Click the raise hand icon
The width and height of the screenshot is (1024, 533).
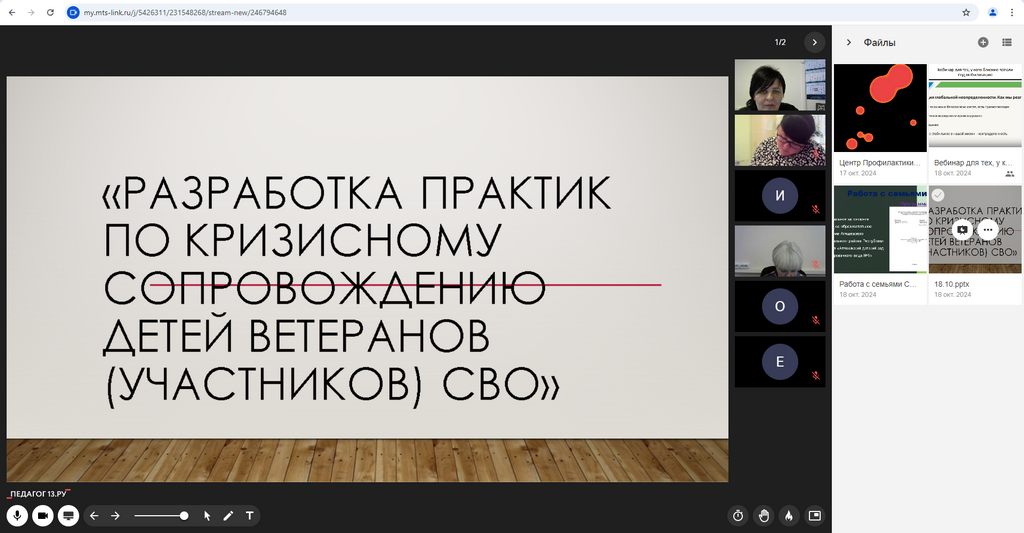[763, 516]
